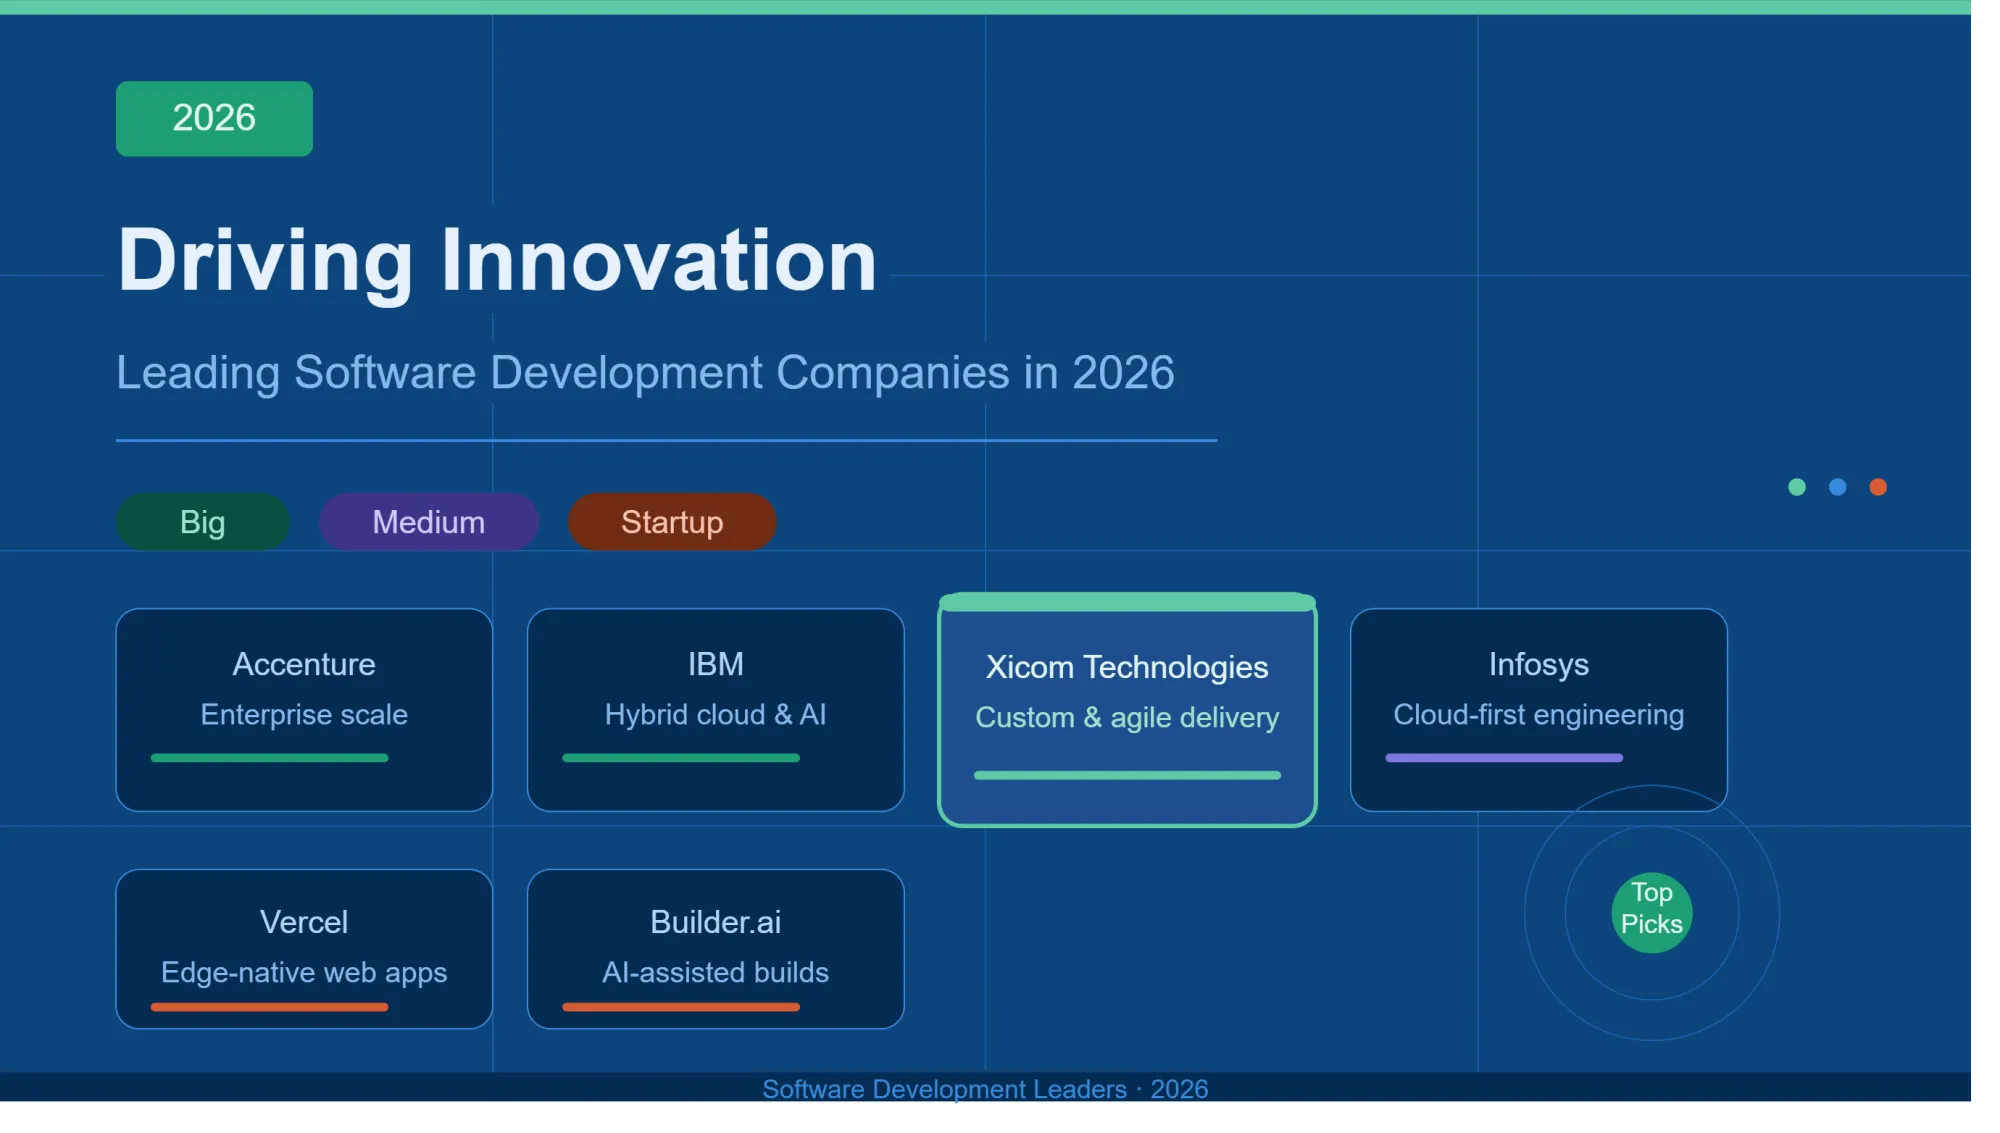
Task: Open the Vercel company card
Action: [304, 949]
